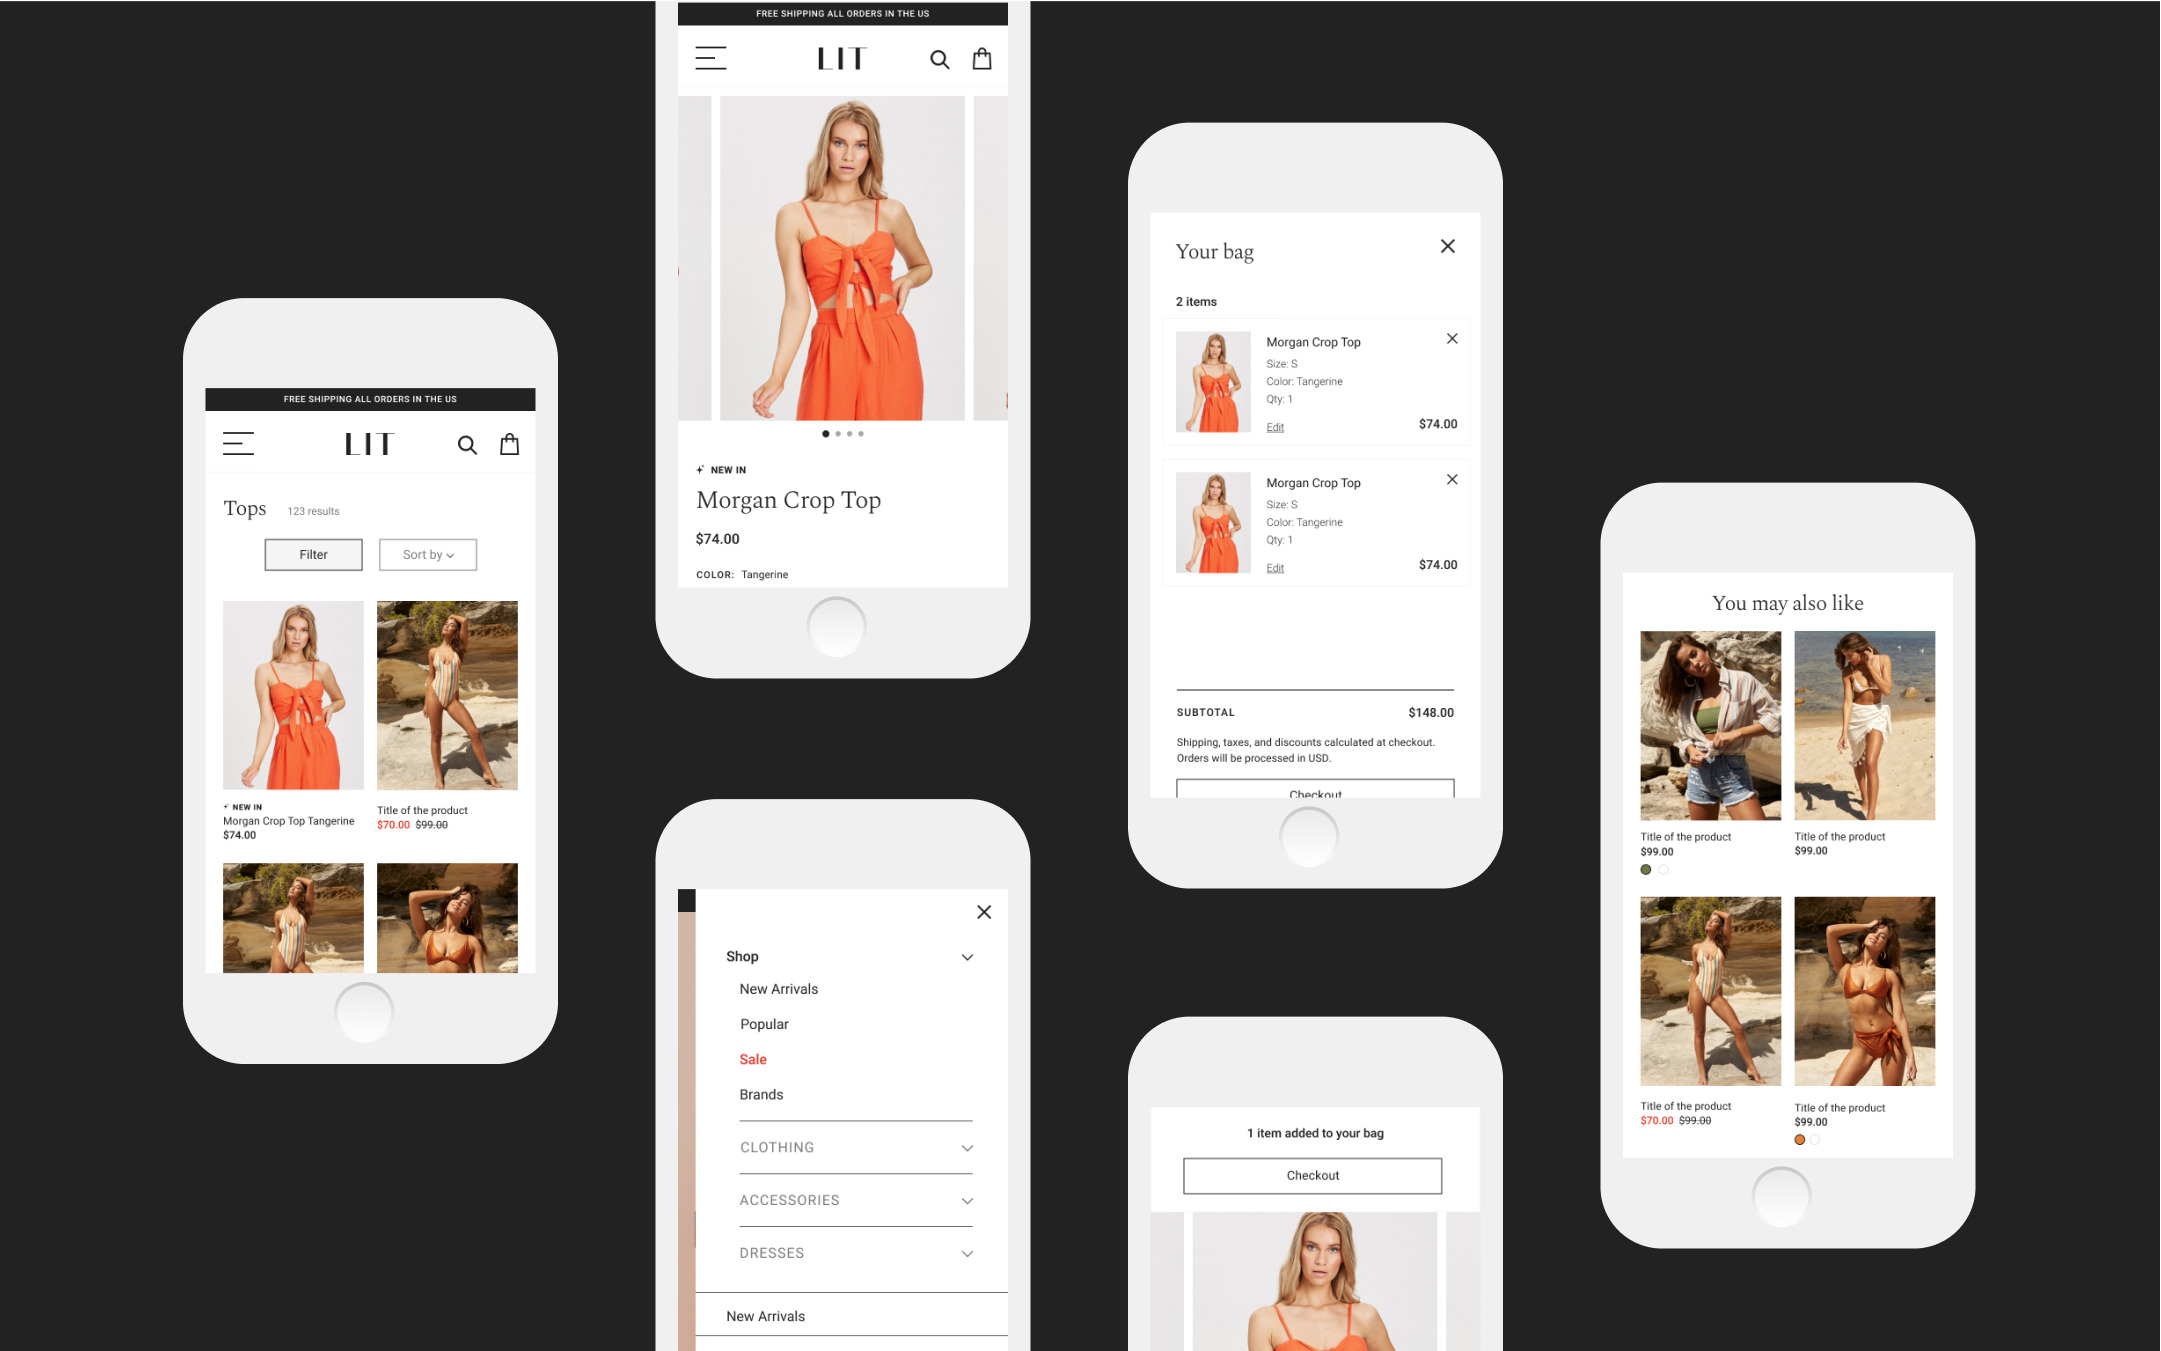Close the navigation drawer

coord(983,912)
